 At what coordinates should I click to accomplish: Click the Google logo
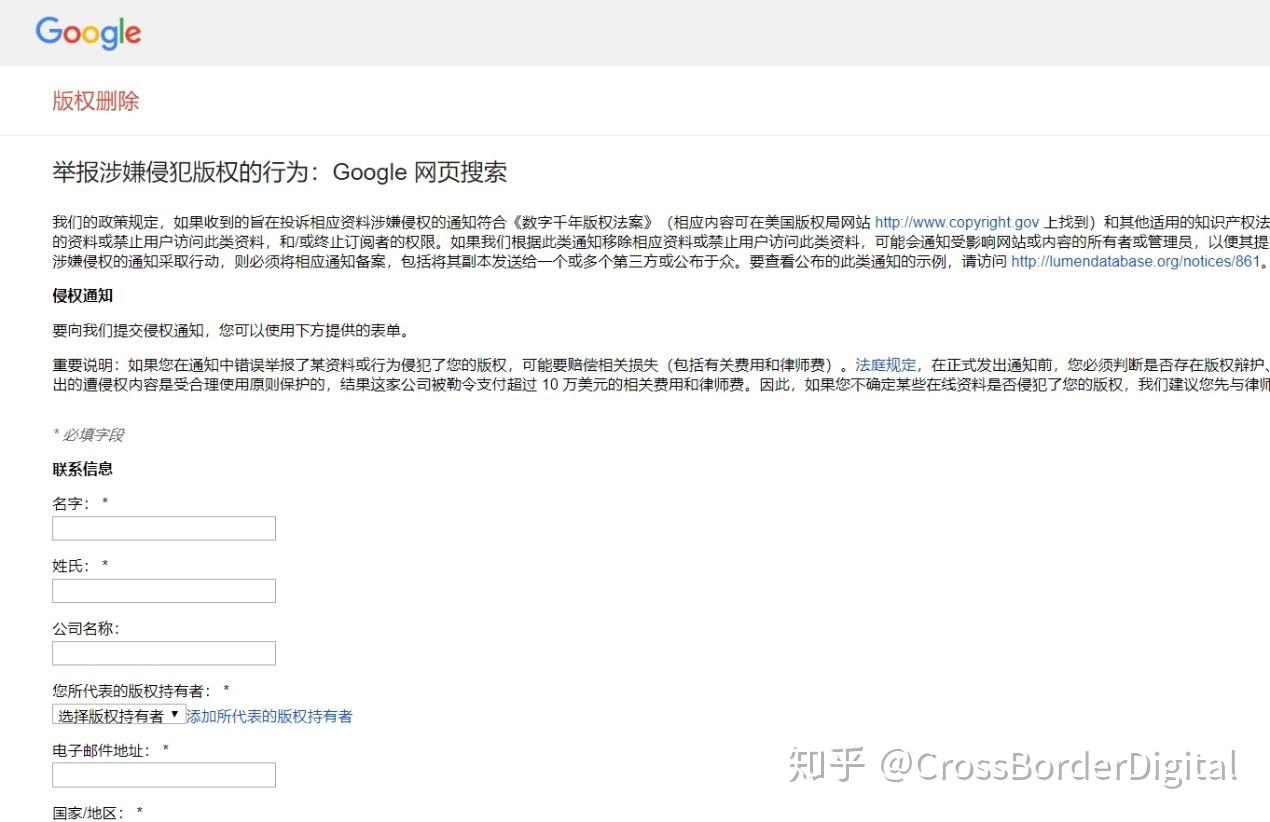[x=88, y=32]
